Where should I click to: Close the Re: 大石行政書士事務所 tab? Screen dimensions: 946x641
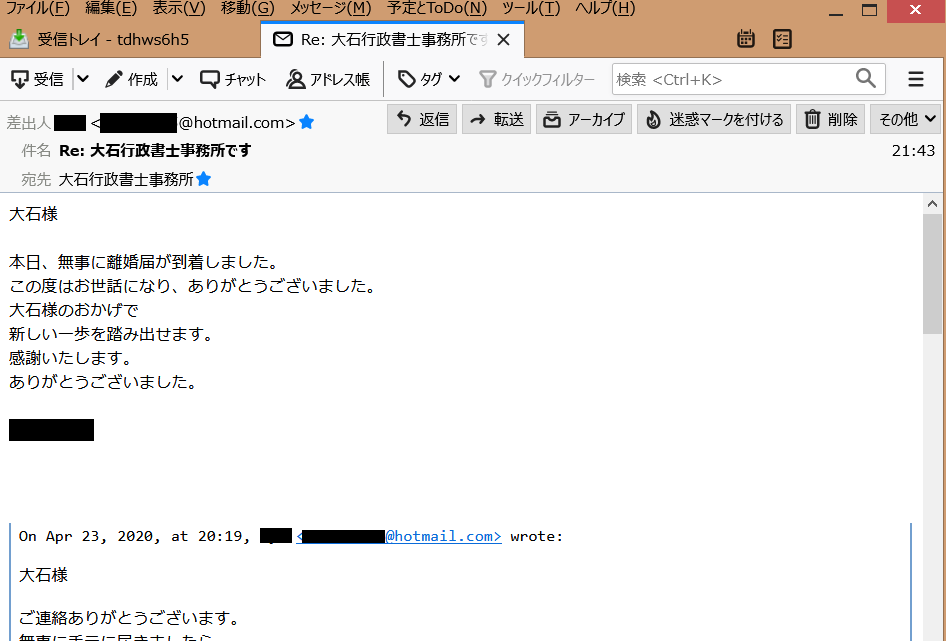(504, 40)
